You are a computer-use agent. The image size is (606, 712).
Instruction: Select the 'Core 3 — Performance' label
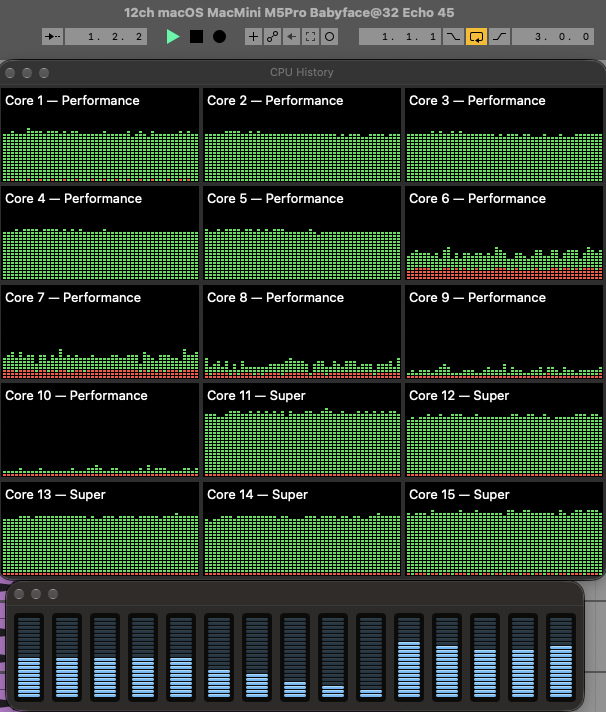477,100
